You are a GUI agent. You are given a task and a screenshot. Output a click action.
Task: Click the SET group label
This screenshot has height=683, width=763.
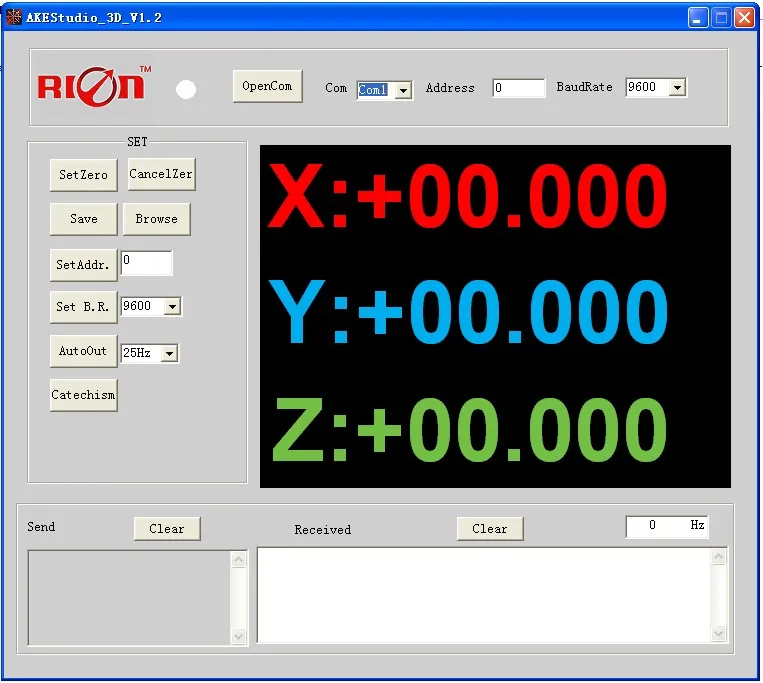(x=137, y=142)
